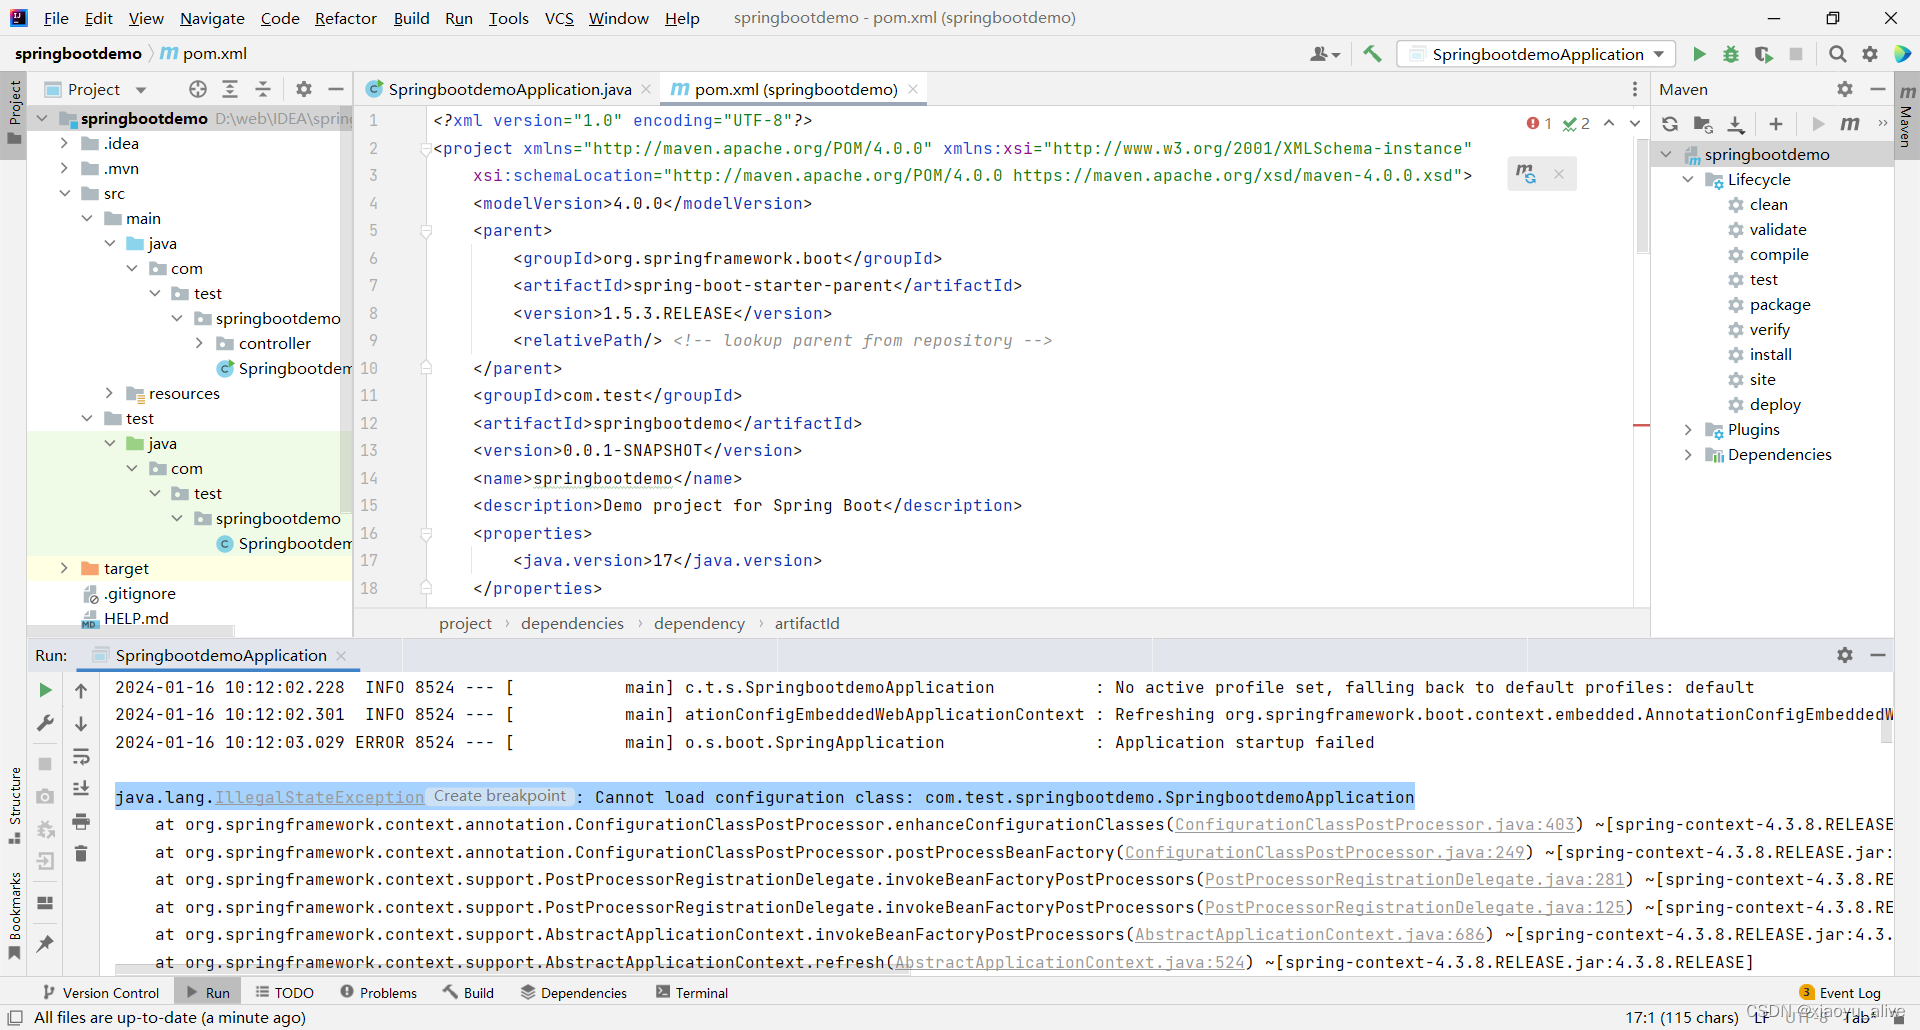This screenshot has width=1920, height=1030.
Task: Click Download Sources icon in Maven panel
Action: point(1736,124)
